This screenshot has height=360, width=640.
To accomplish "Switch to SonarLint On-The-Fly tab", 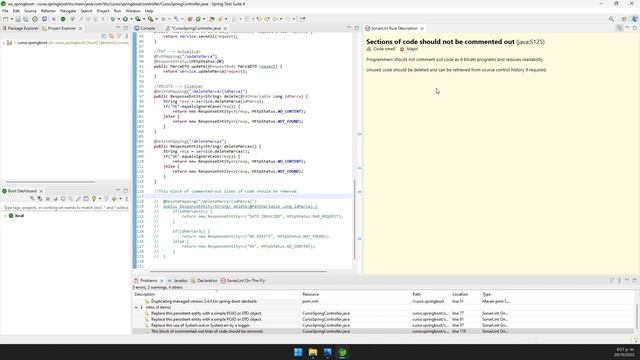I will click(x=243, y=281).
